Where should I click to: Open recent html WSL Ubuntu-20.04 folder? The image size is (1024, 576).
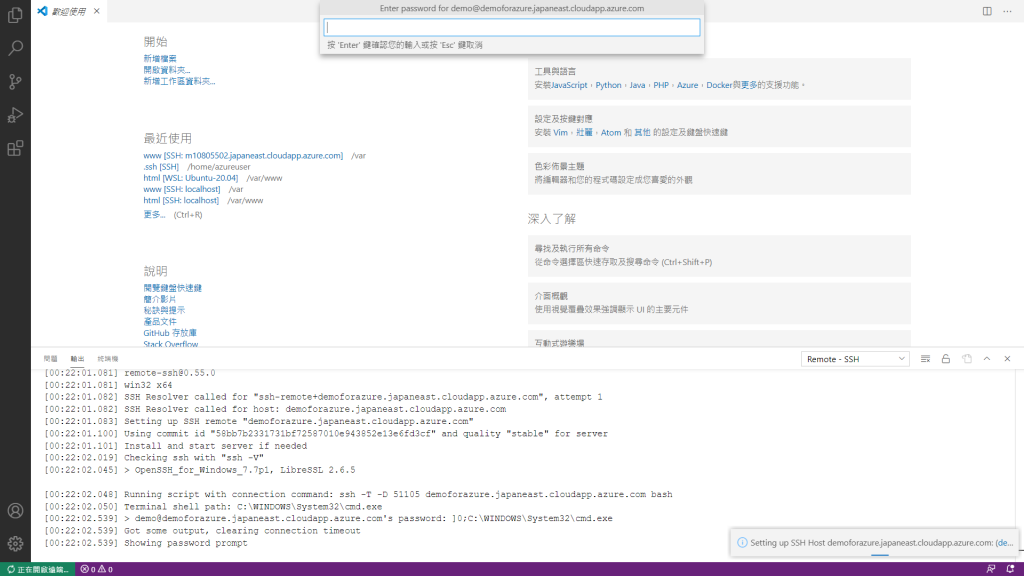191,178
